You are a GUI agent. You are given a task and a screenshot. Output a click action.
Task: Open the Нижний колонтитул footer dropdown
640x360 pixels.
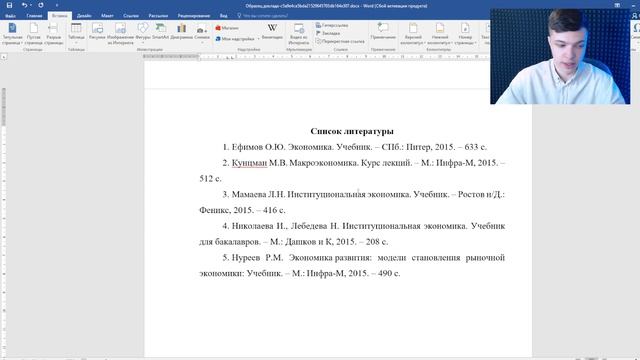[440, 34]
